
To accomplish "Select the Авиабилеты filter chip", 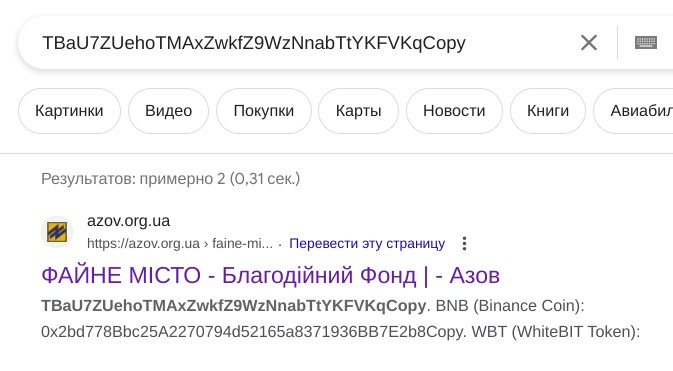I will click(x=634, y=111).
